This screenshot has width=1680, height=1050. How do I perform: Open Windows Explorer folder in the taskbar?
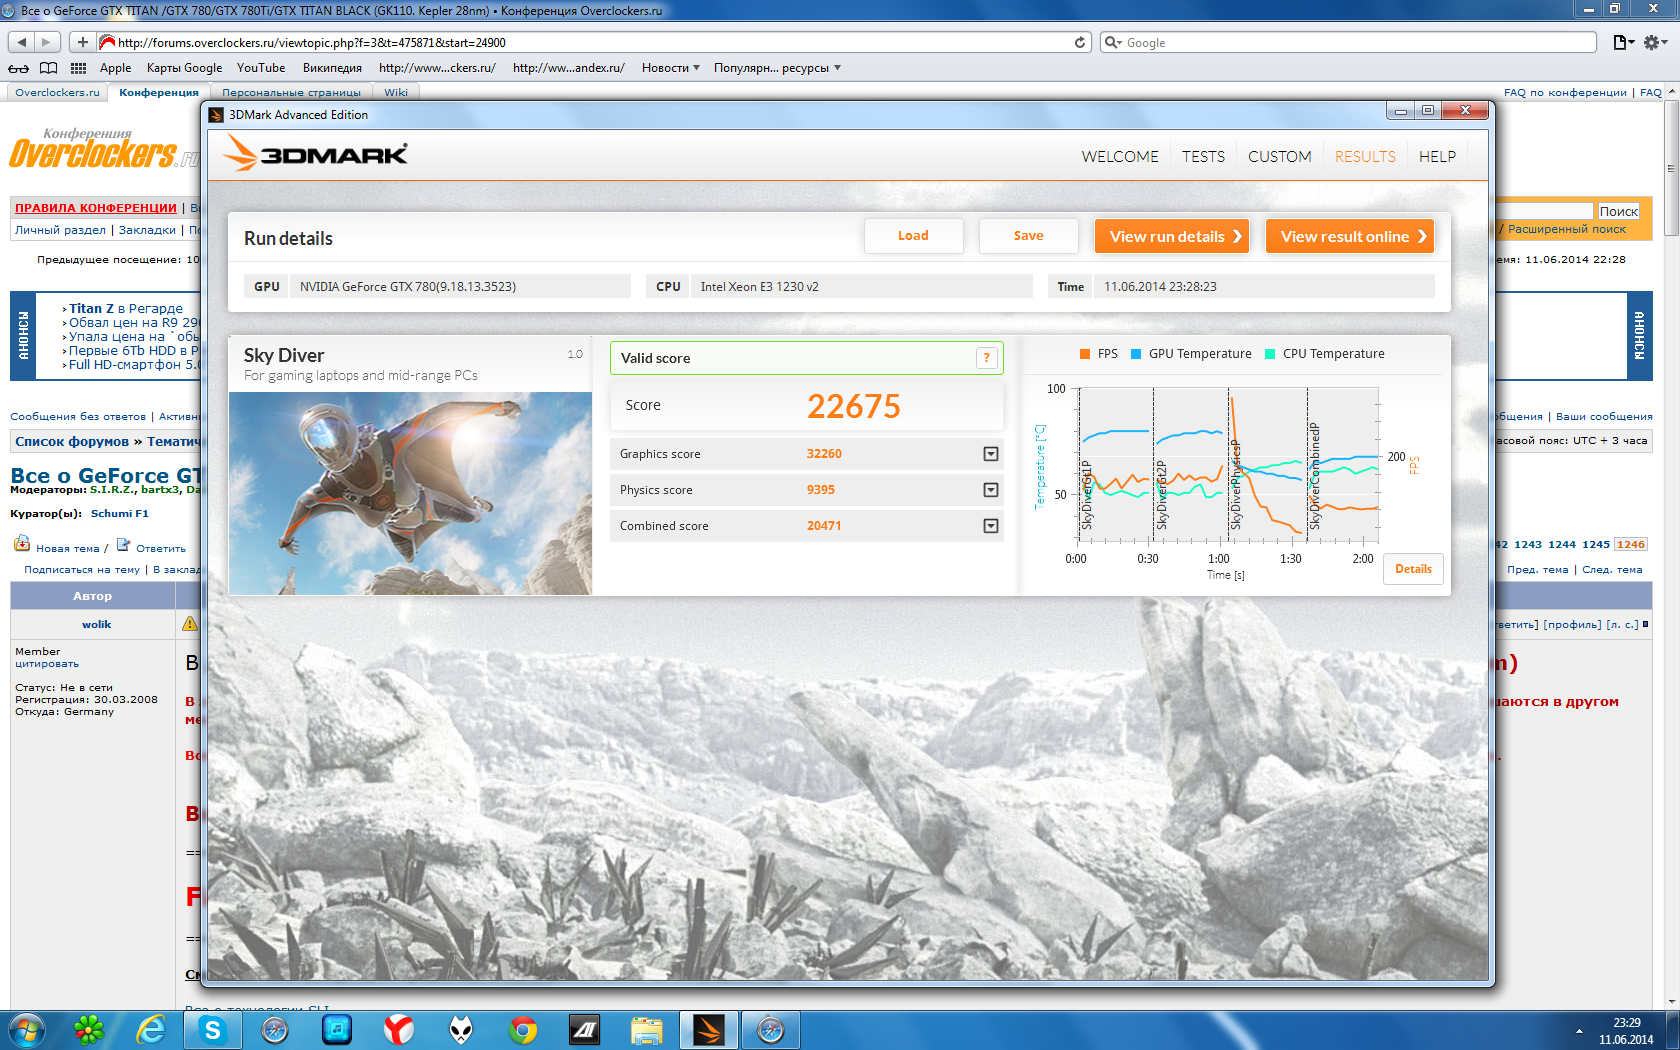click(x=647, y=1030)
